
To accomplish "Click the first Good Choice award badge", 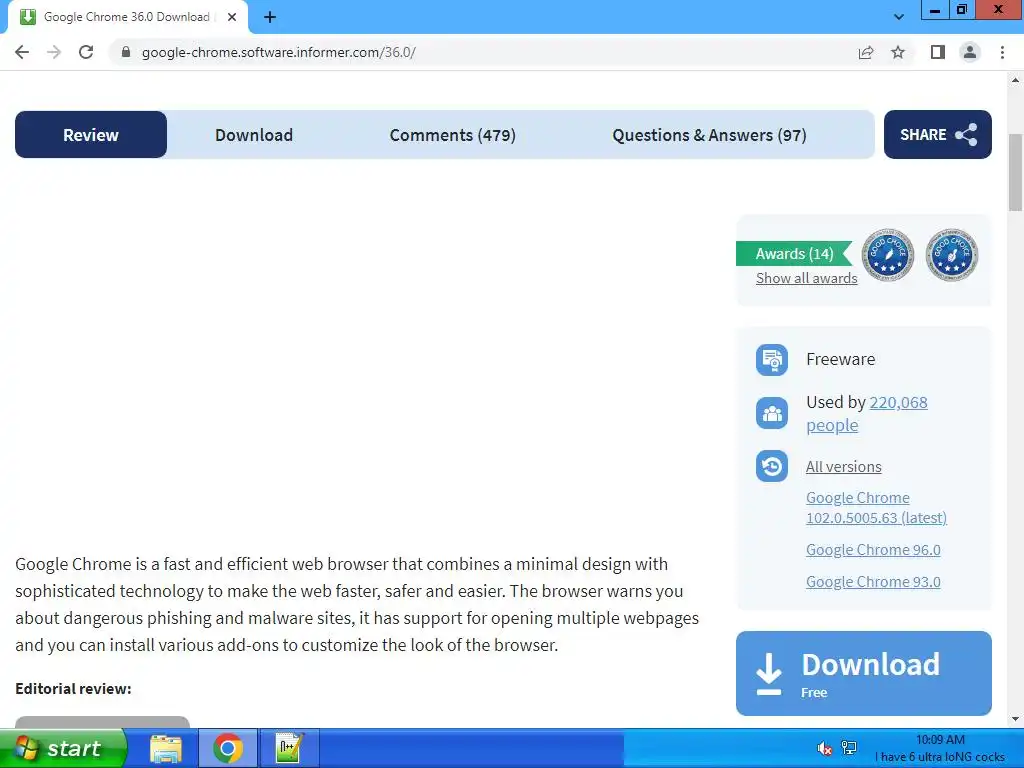I will click(x=888, y=255).
